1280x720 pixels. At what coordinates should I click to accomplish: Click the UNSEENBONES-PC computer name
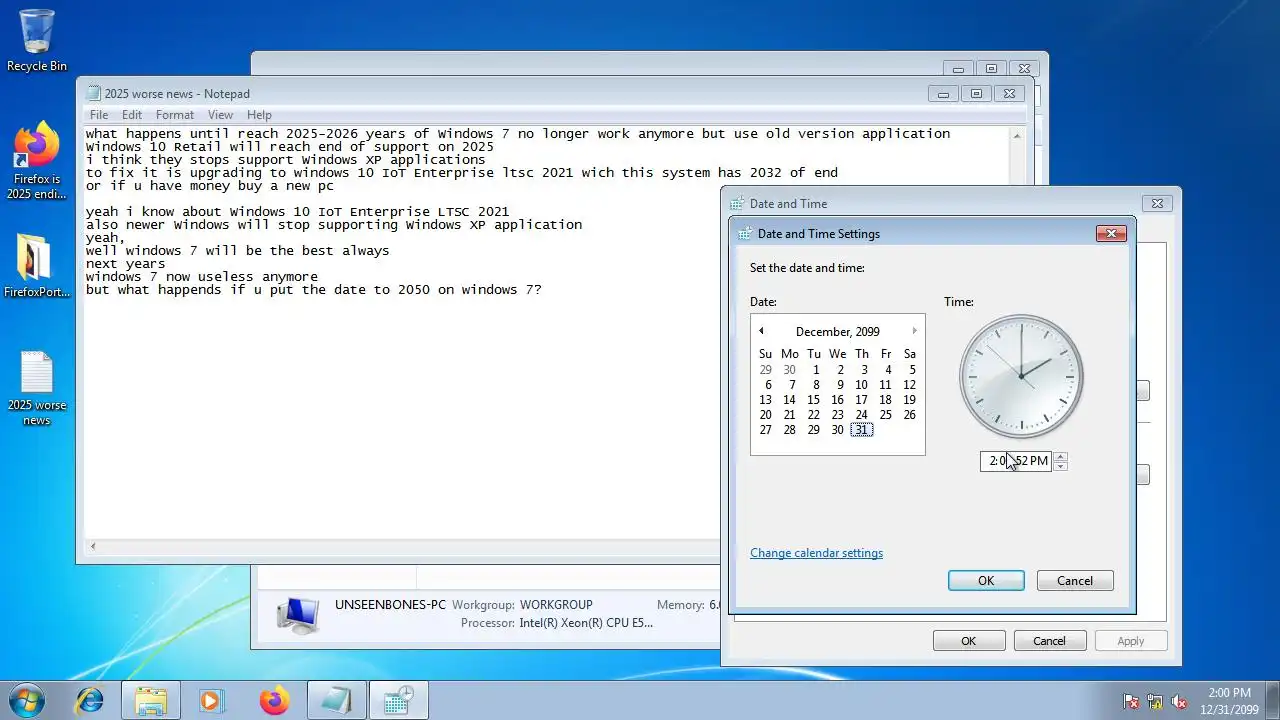tap(390, 605)
